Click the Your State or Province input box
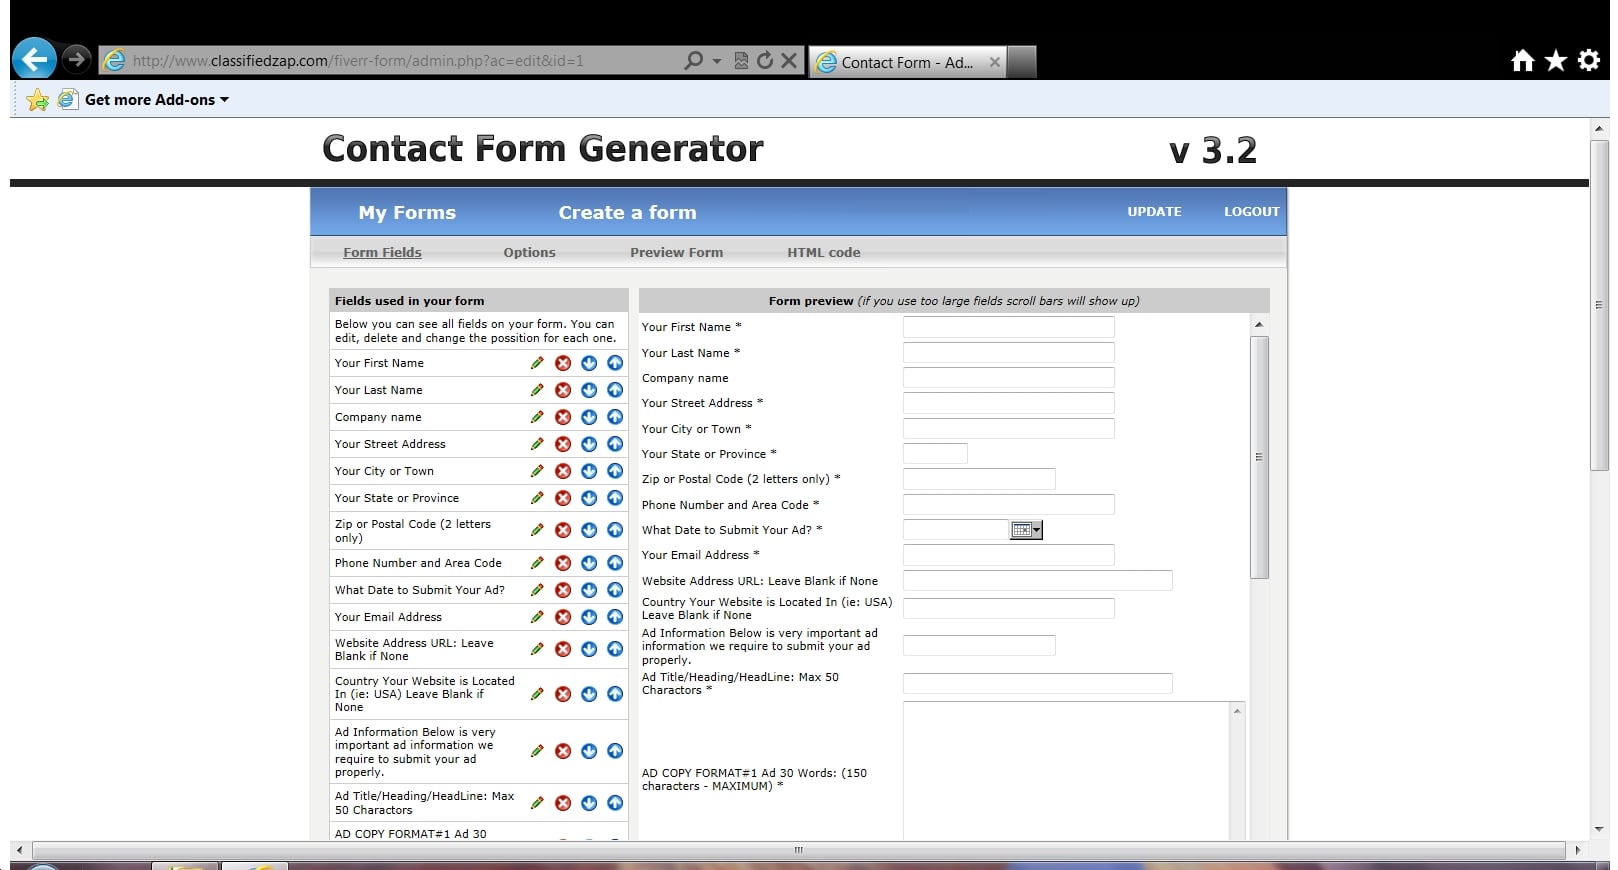This screenshot has height=870, width=1618. (x=935, y=453)
